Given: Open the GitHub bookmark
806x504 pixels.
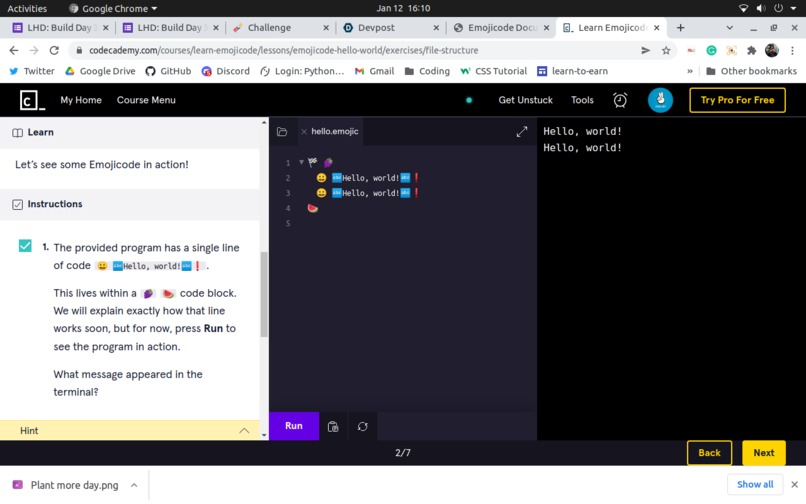Looking at the screenshot, I should point(168,71).
